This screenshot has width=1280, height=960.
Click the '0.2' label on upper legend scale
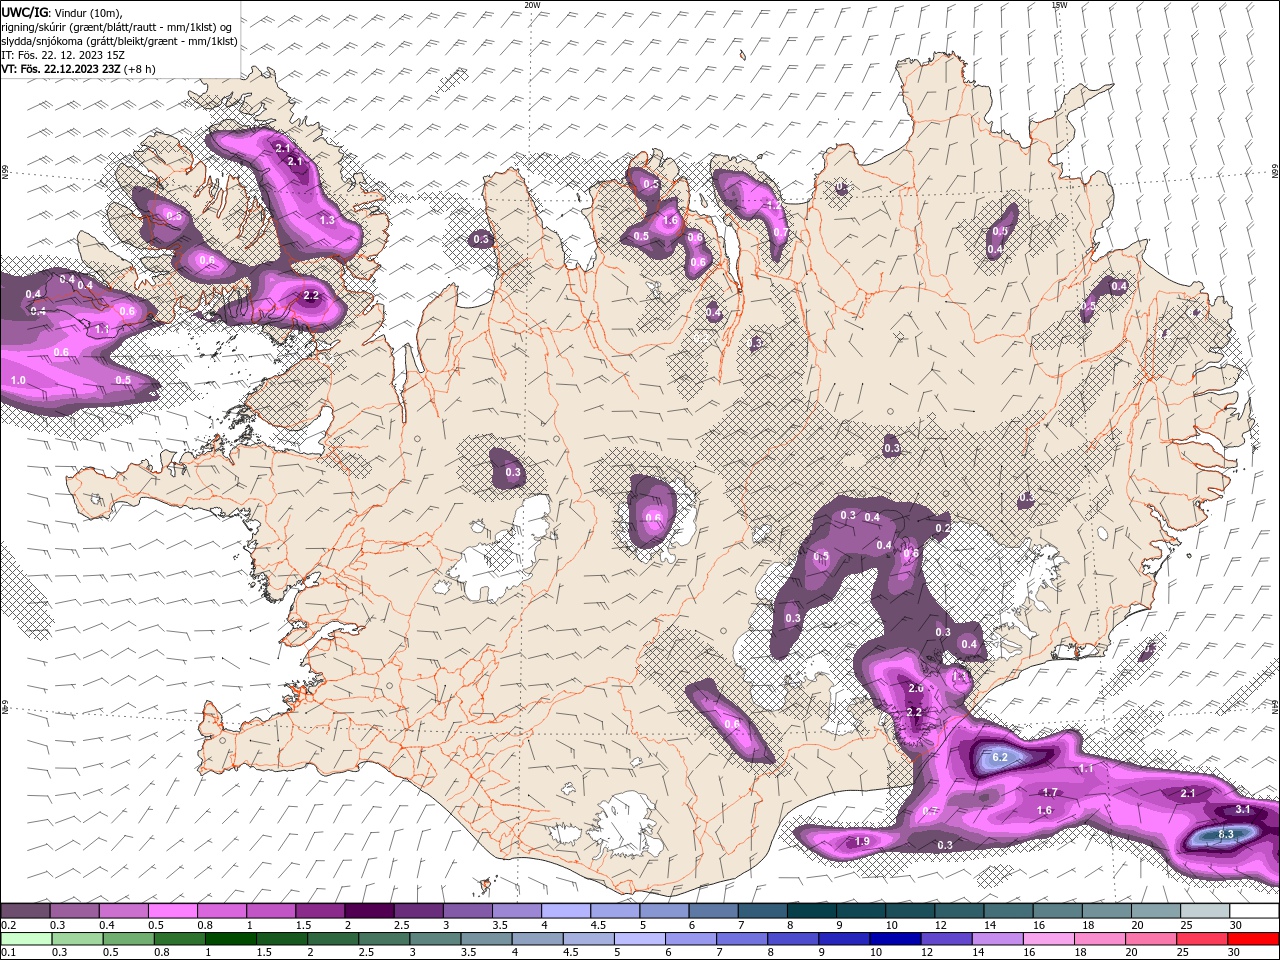coord(8,925)
